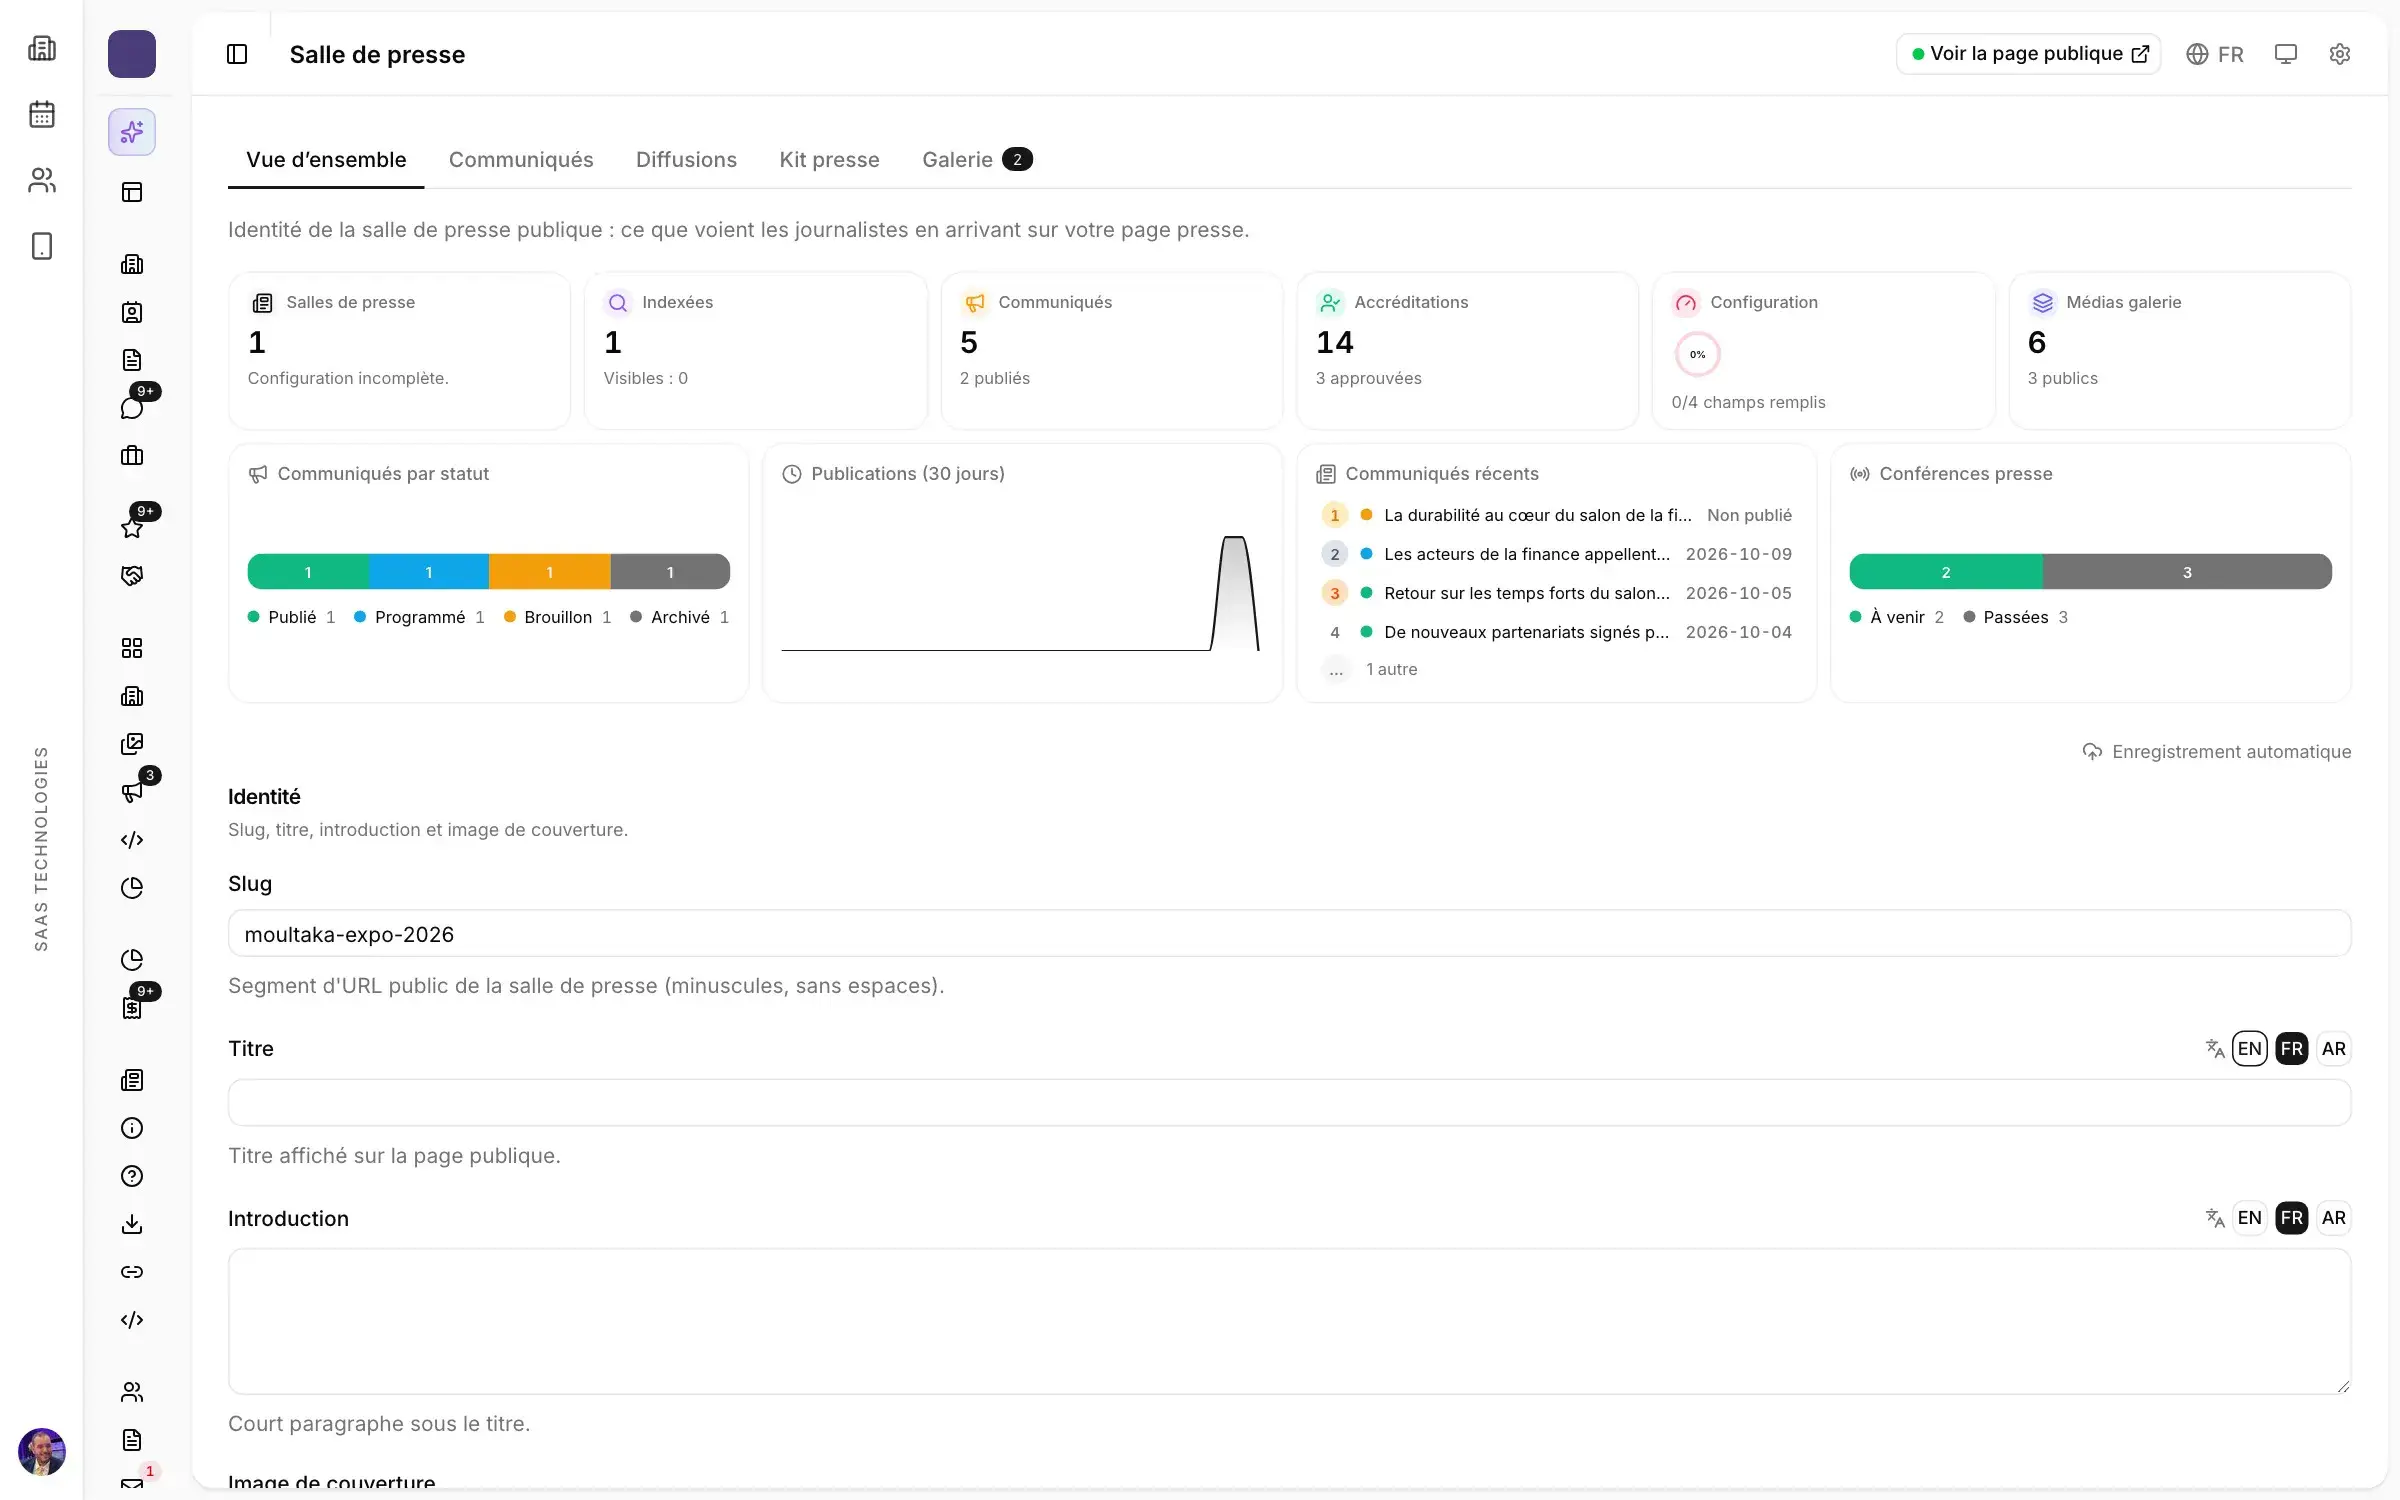Click the Slug input field

click(x=1289, y=934)
